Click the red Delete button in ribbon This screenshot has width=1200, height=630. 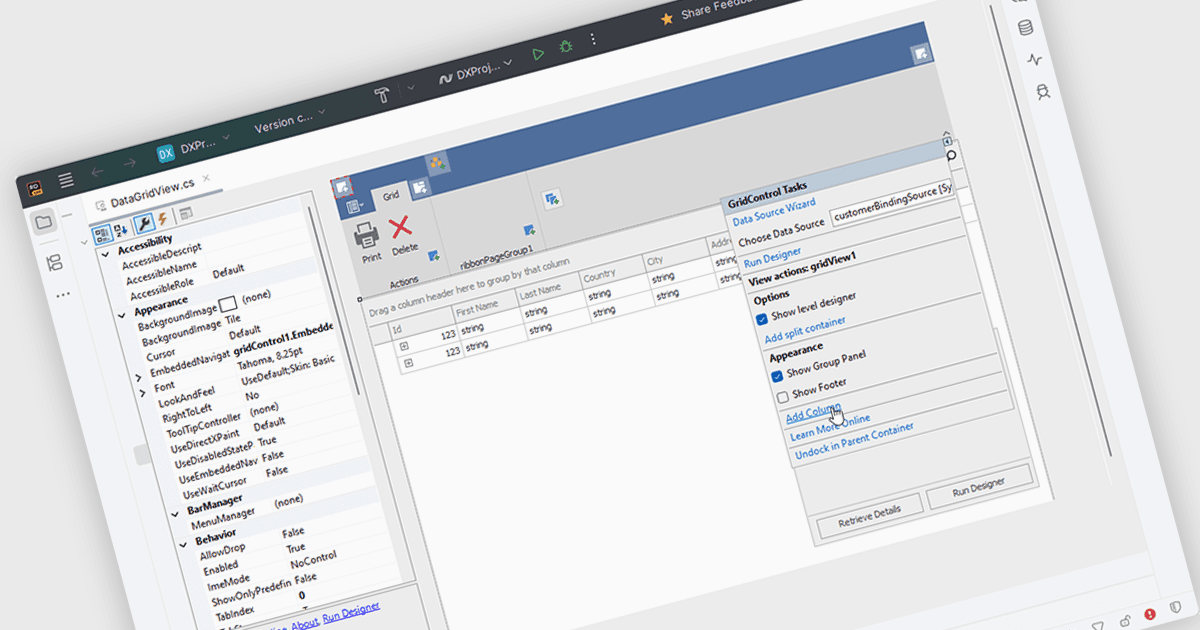402,234
